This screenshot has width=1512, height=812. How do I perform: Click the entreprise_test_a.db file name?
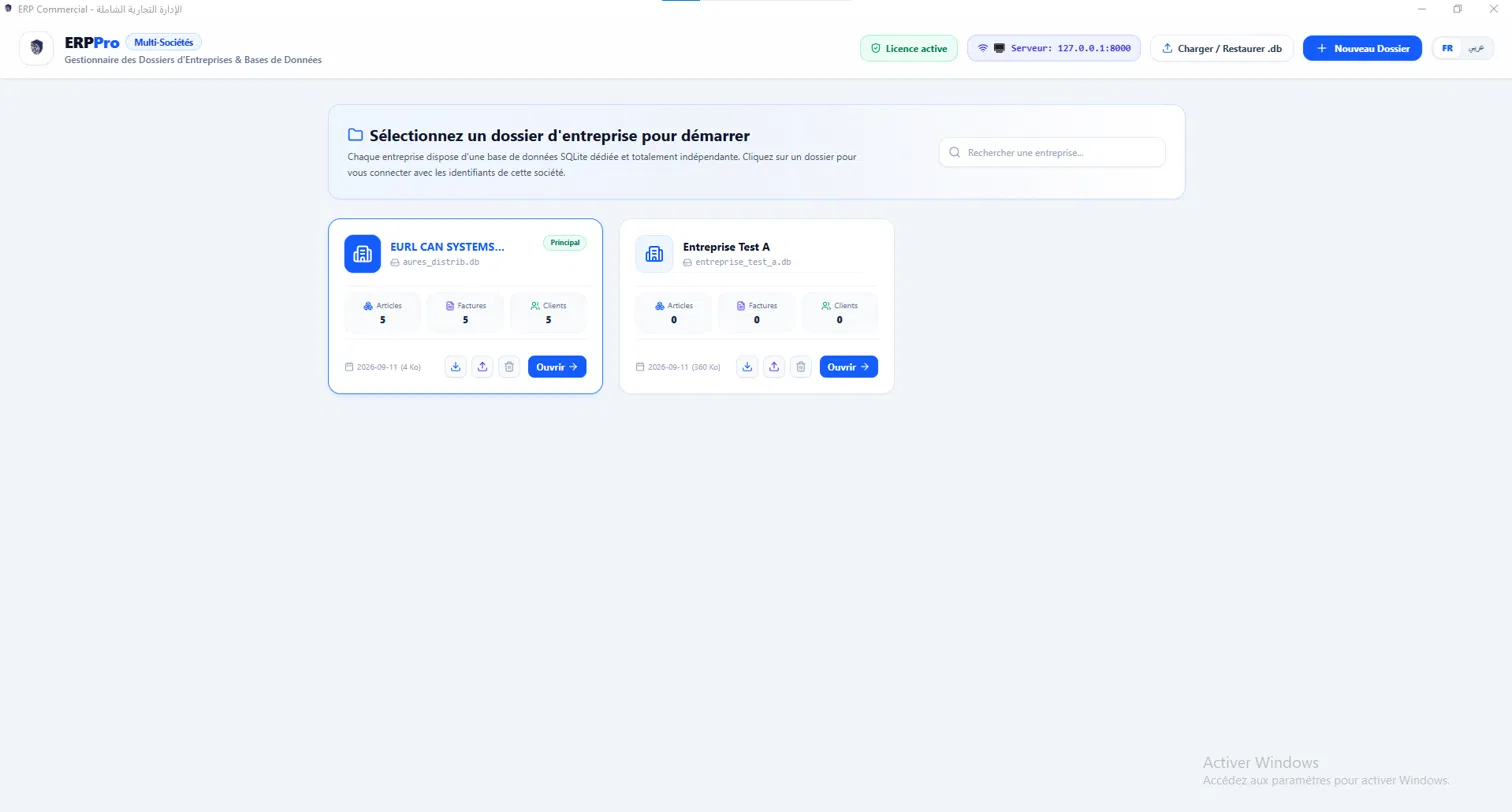click(x=743, y=262)
